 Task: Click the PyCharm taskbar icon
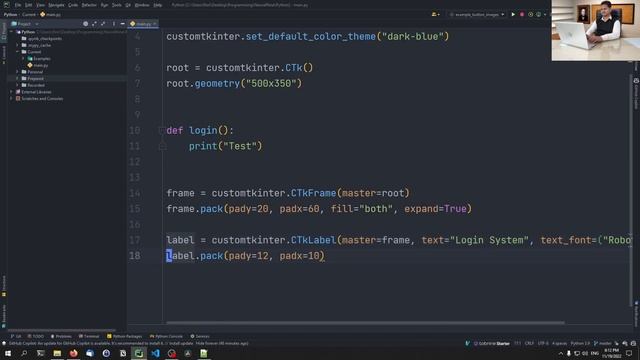click(139, 353)
